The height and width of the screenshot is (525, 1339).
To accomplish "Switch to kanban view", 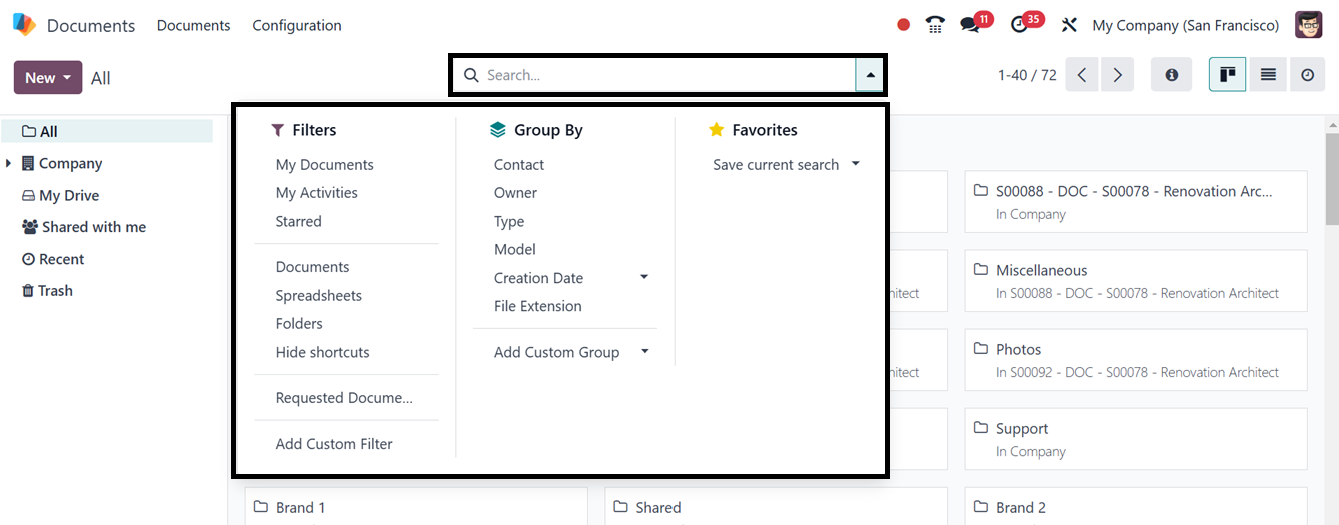I will point(1227,75).
